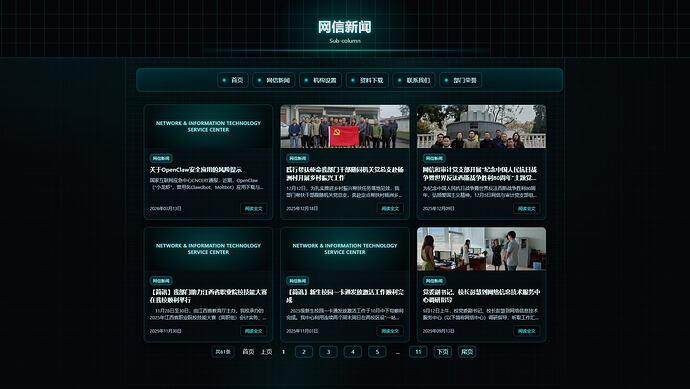Click the 网信新闻 tag on the 2025年12月18日 card
The image size is (690, 389).
297,158
